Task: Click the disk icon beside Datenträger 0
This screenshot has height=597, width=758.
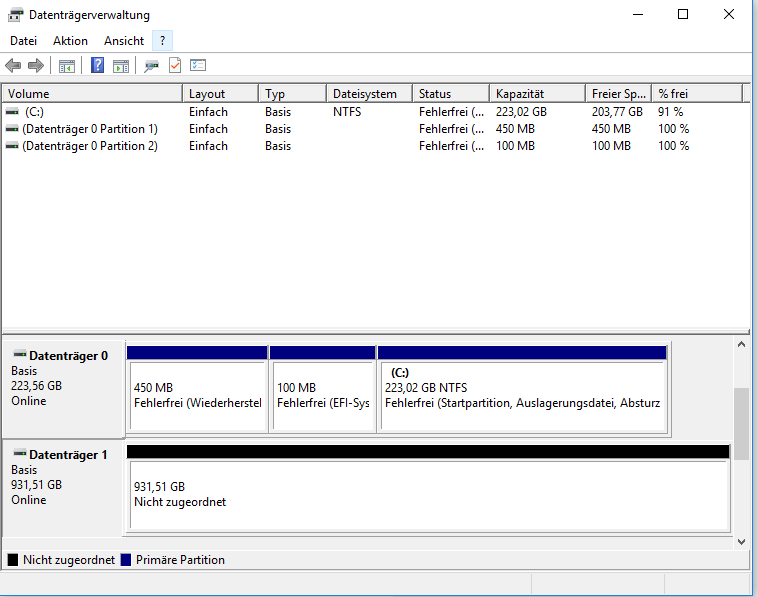Action: tap(20, 354)
